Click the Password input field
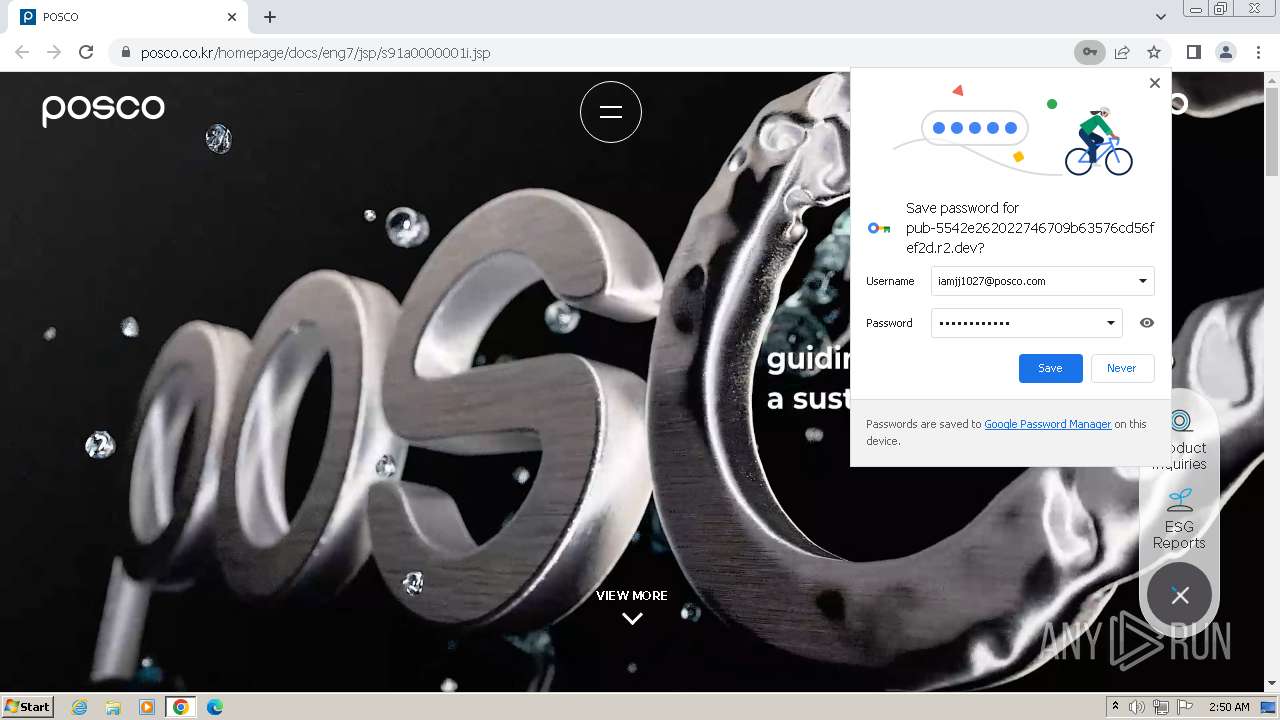 click(x=1027, y=323)
